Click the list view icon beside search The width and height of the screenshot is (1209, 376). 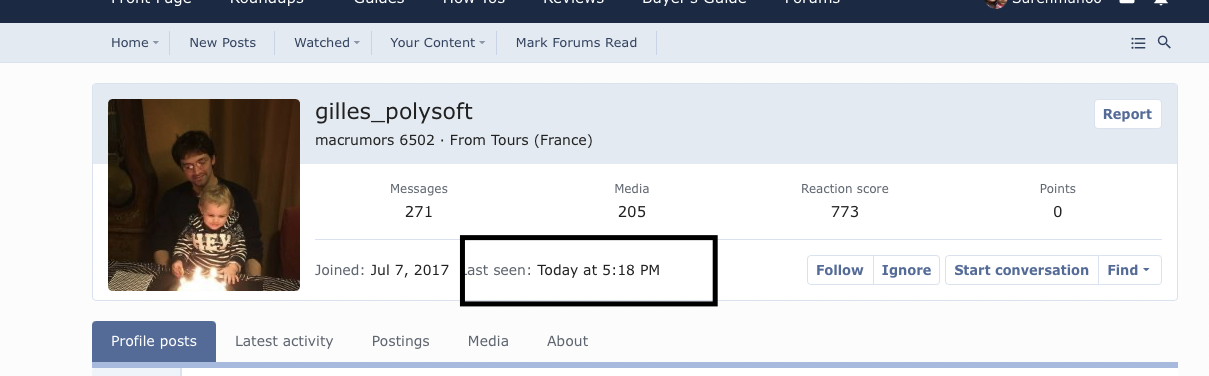(1138, 43)
